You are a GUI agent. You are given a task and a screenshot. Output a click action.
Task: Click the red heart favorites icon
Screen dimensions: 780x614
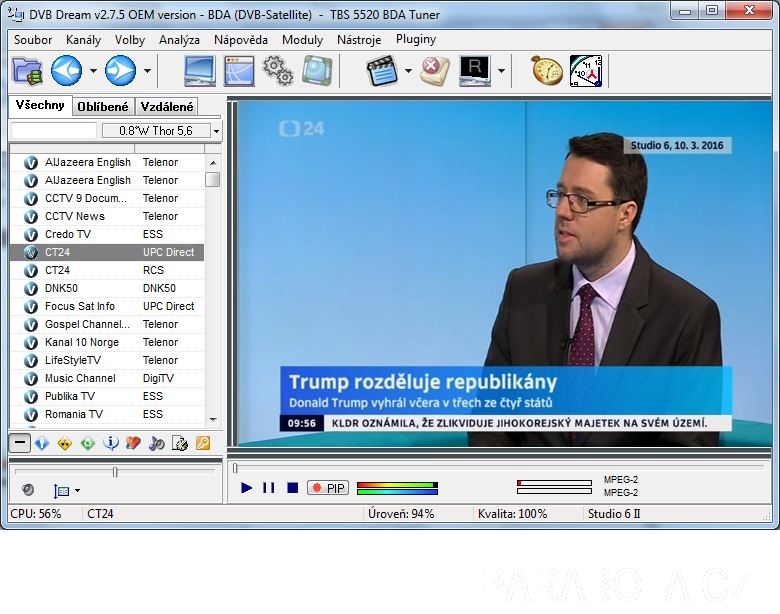(x=133, y=443)
